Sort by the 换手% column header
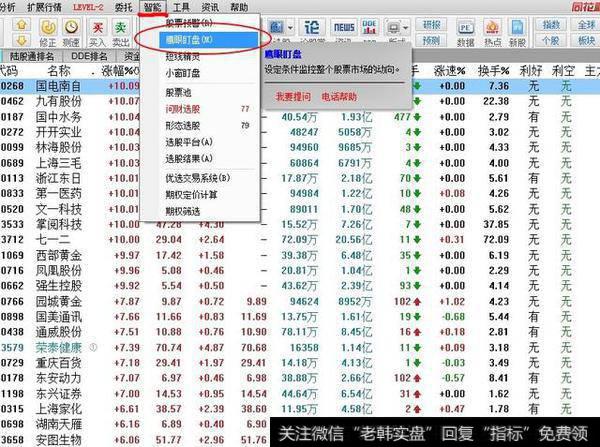 [493, 71]
